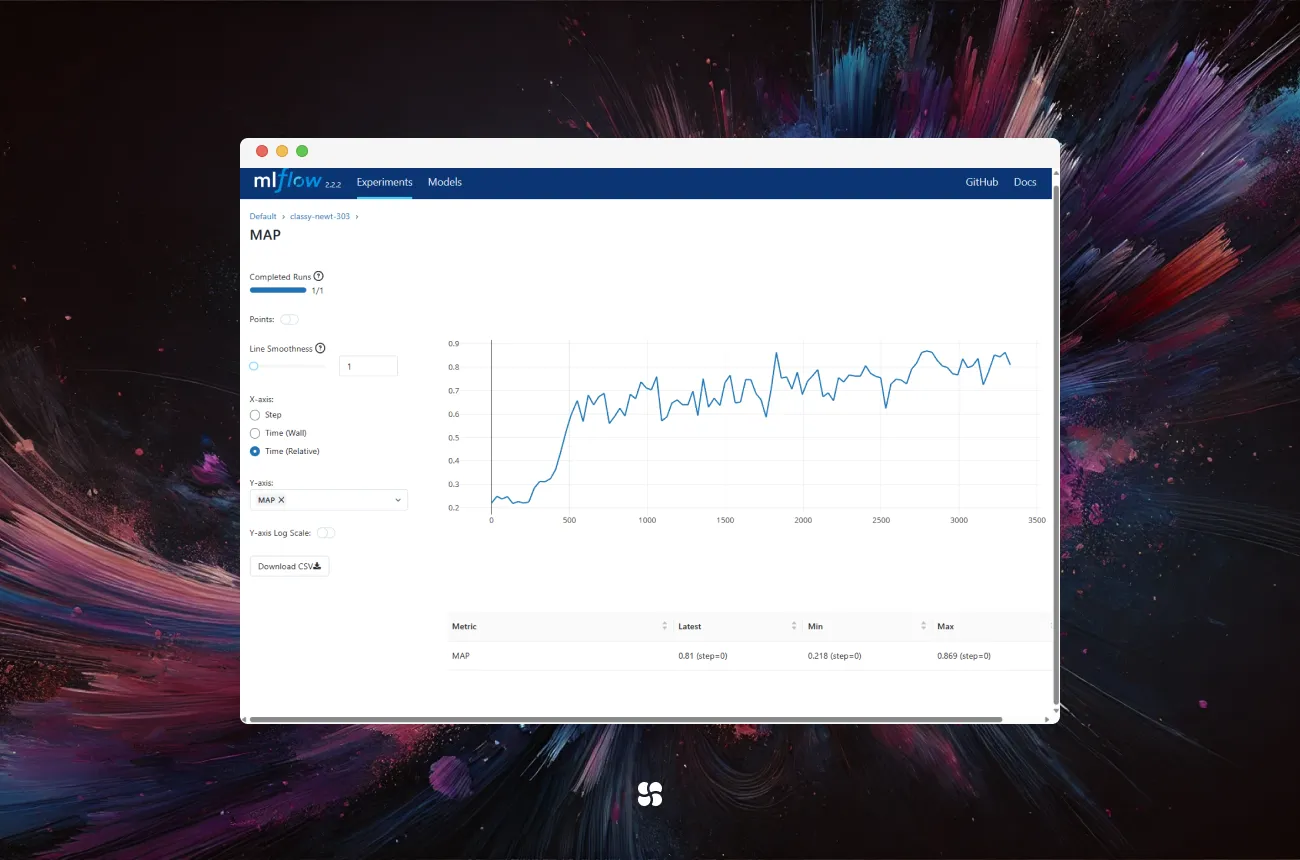
Task: Click the green macOS maximize window button
Action: [x=302, y=151]
